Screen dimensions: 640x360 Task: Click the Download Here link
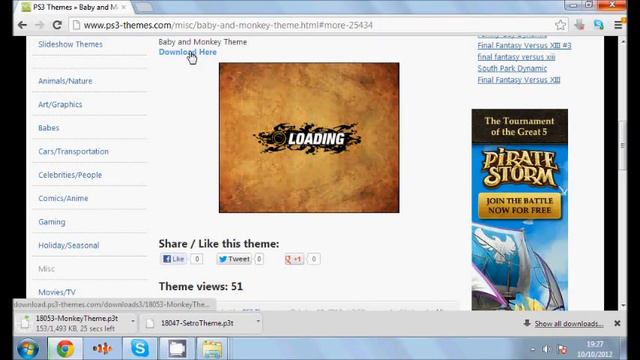coord(188,52)
